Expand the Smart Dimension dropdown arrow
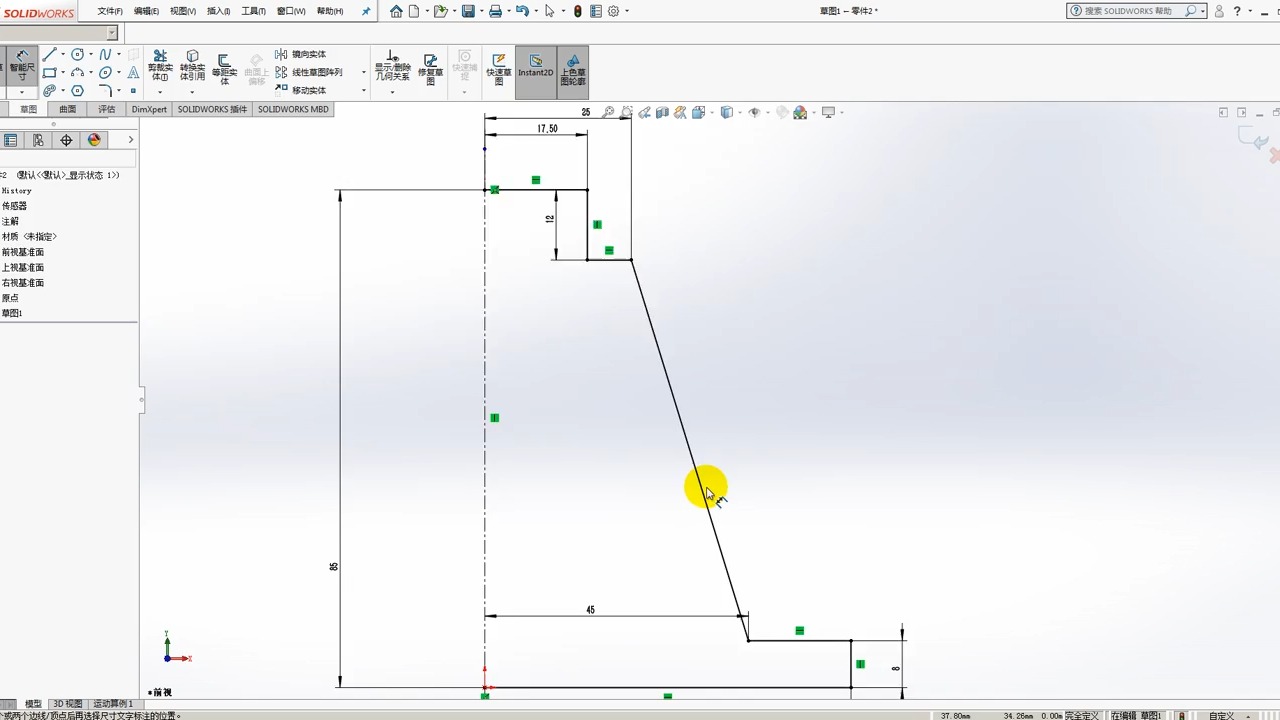 tap(22, 92)
